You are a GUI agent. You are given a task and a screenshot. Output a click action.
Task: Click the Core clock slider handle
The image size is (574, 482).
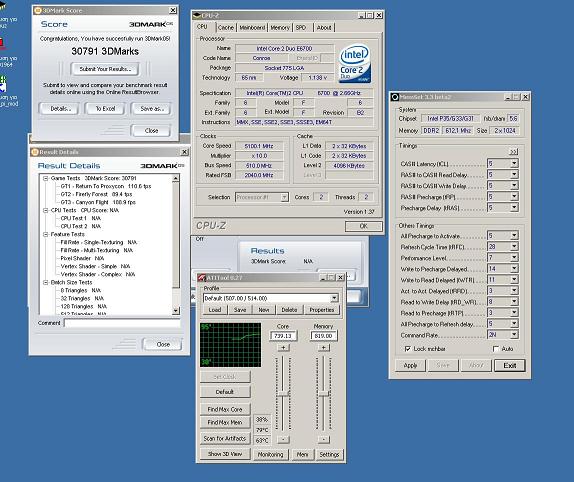pos(283,394)
